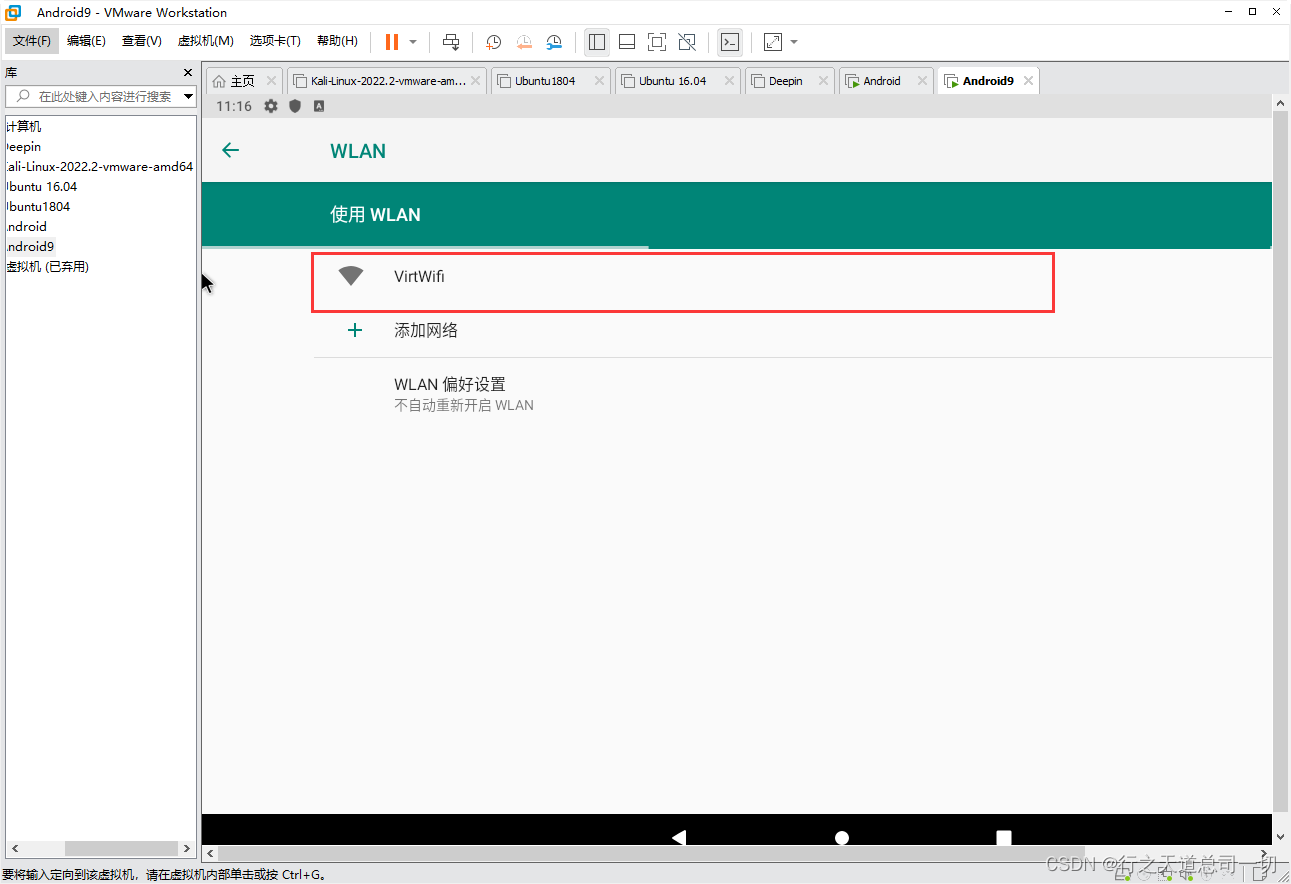Open the 编辑(E) menu
This screenshot has height=884, width=1291.
(86, 41)
